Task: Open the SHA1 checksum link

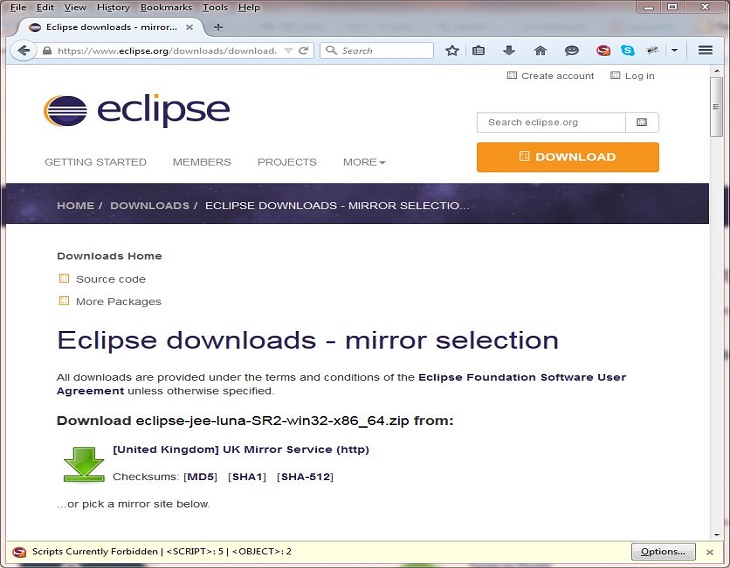Action: [247, 477]
